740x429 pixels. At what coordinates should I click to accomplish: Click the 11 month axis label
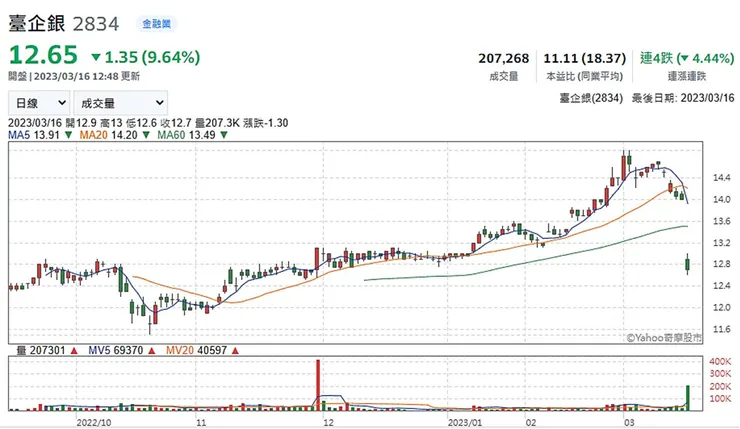tap(202, 422)
